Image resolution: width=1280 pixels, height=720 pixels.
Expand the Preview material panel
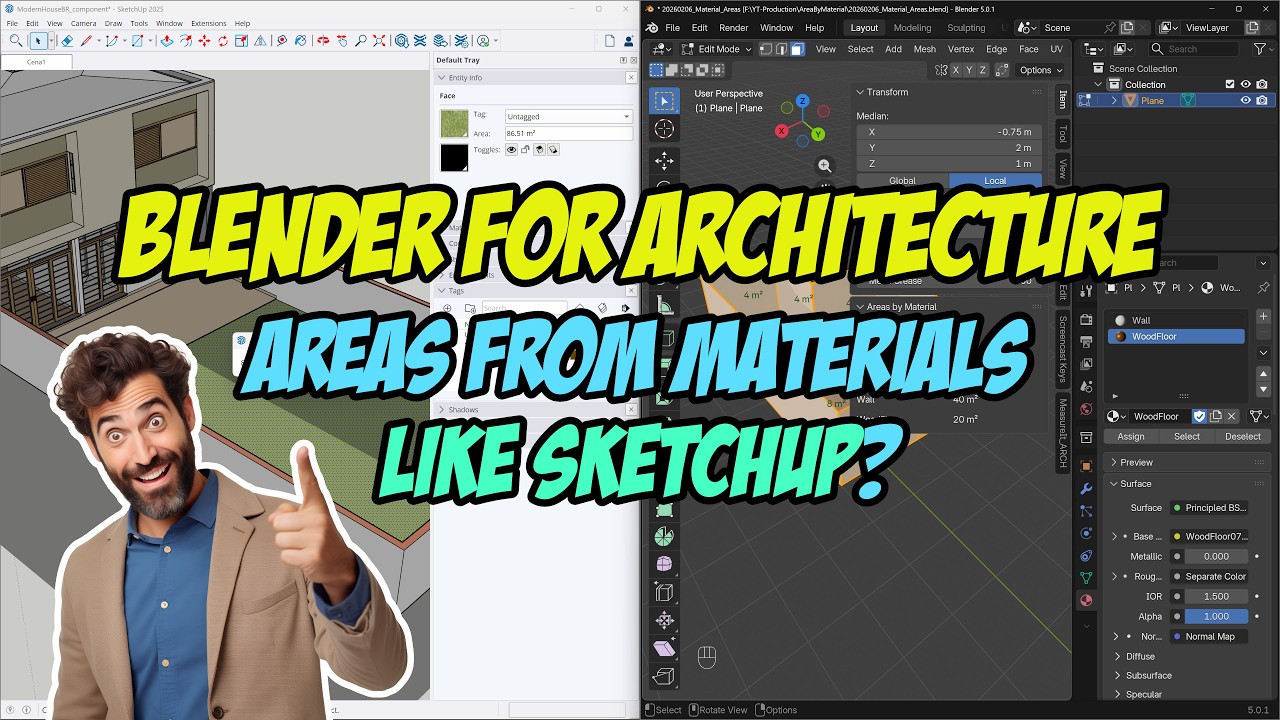(x=1114, y=462)
